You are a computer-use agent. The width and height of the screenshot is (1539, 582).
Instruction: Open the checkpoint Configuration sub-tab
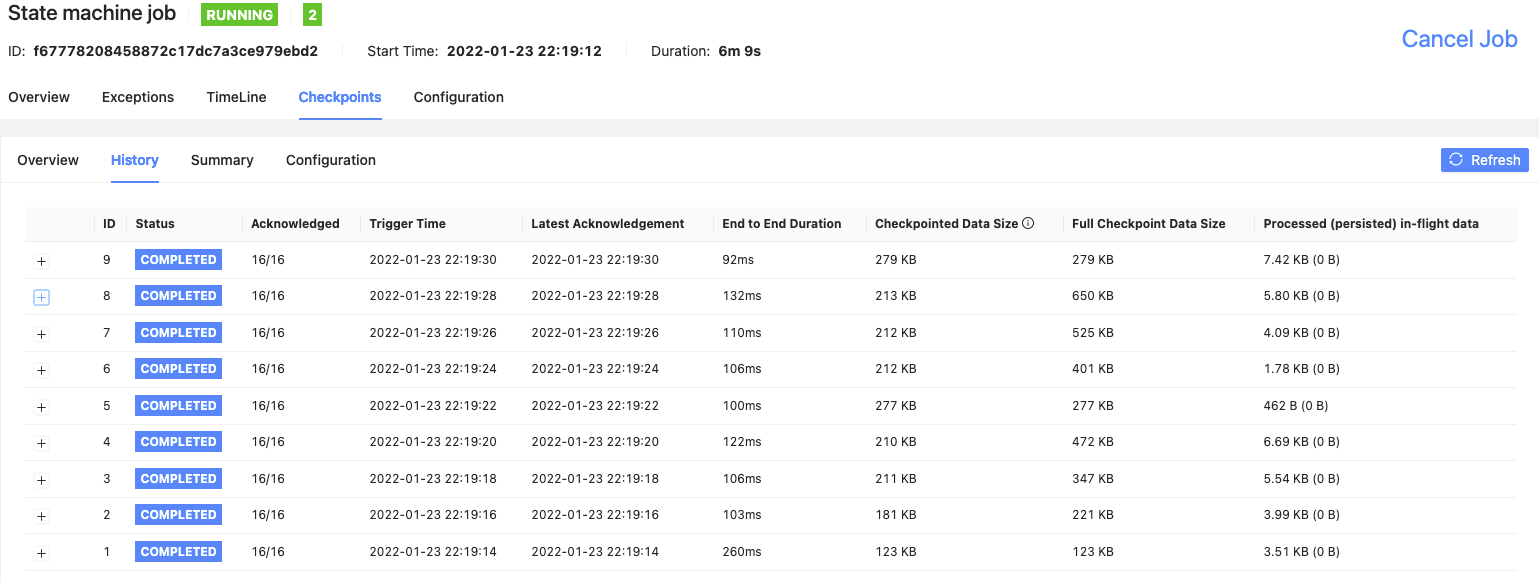tap(331, 160)
